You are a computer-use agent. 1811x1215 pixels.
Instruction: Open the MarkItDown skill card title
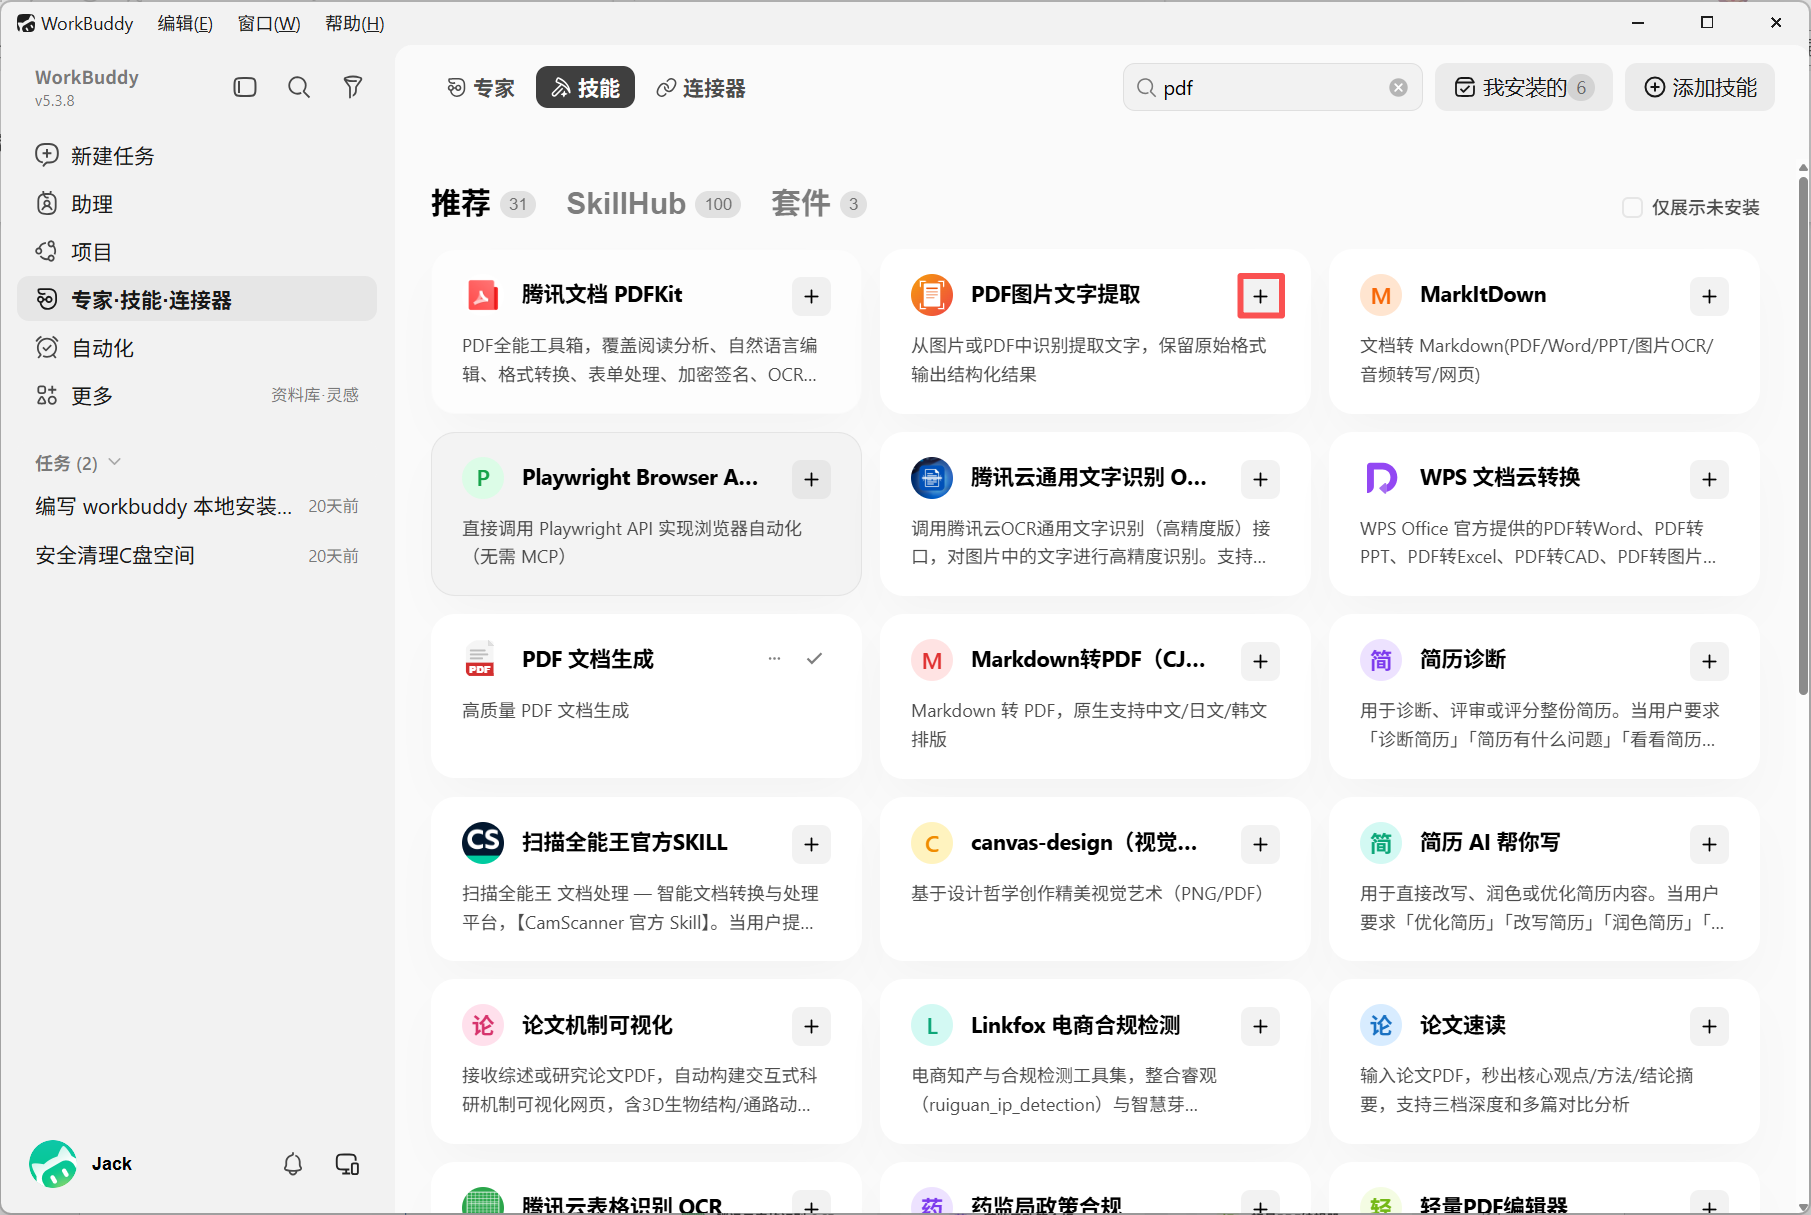pyautogui.click(x=1483, y=295)
